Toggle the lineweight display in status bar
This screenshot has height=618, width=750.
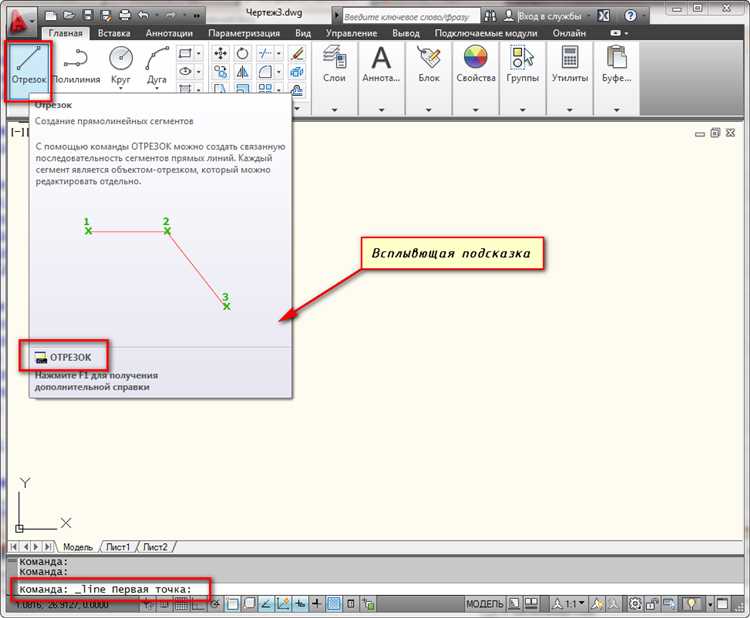click(316, 604)
